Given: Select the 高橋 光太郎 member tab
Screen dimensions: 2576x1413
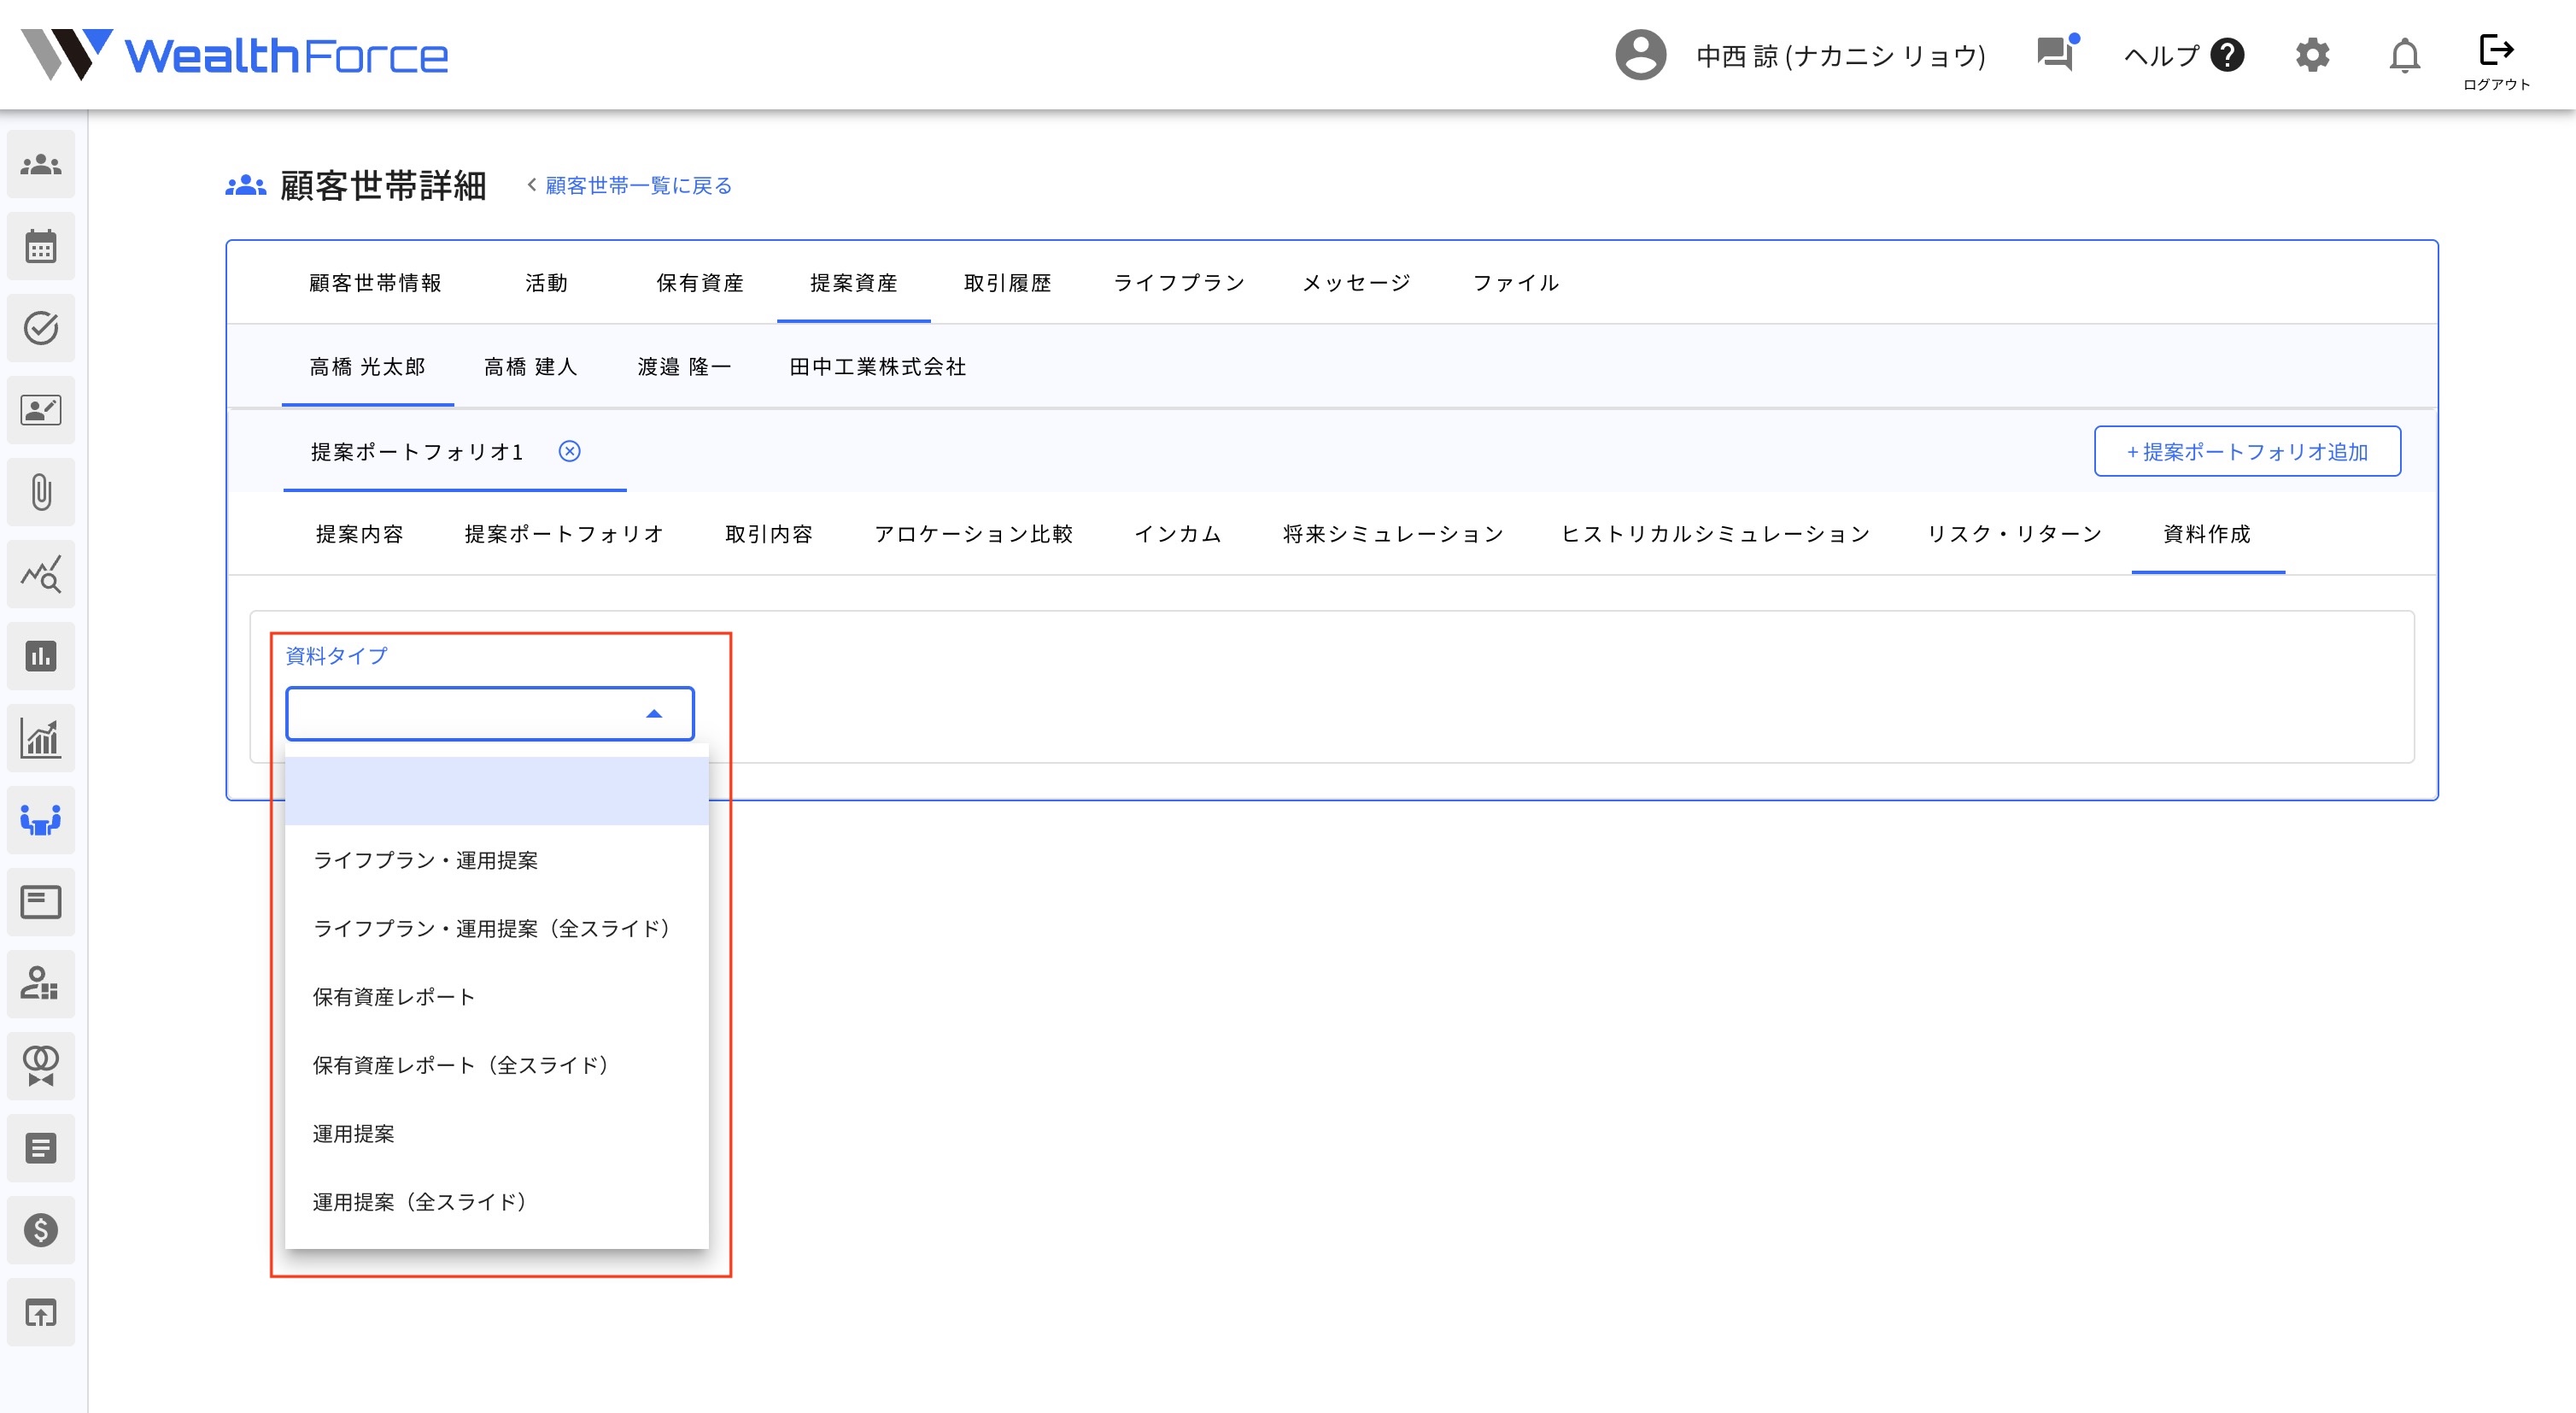Looking at the screenshot, I should [x=367, y=367].
